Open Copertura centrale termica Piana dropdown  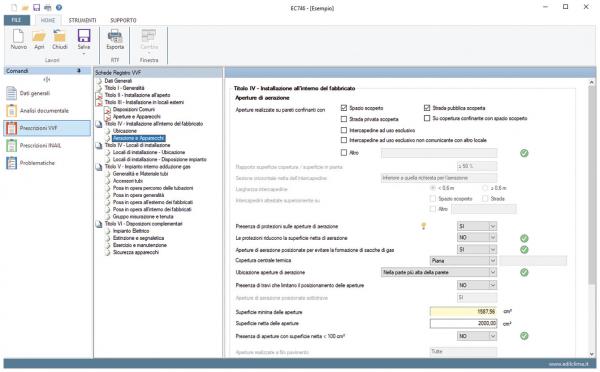463,261
